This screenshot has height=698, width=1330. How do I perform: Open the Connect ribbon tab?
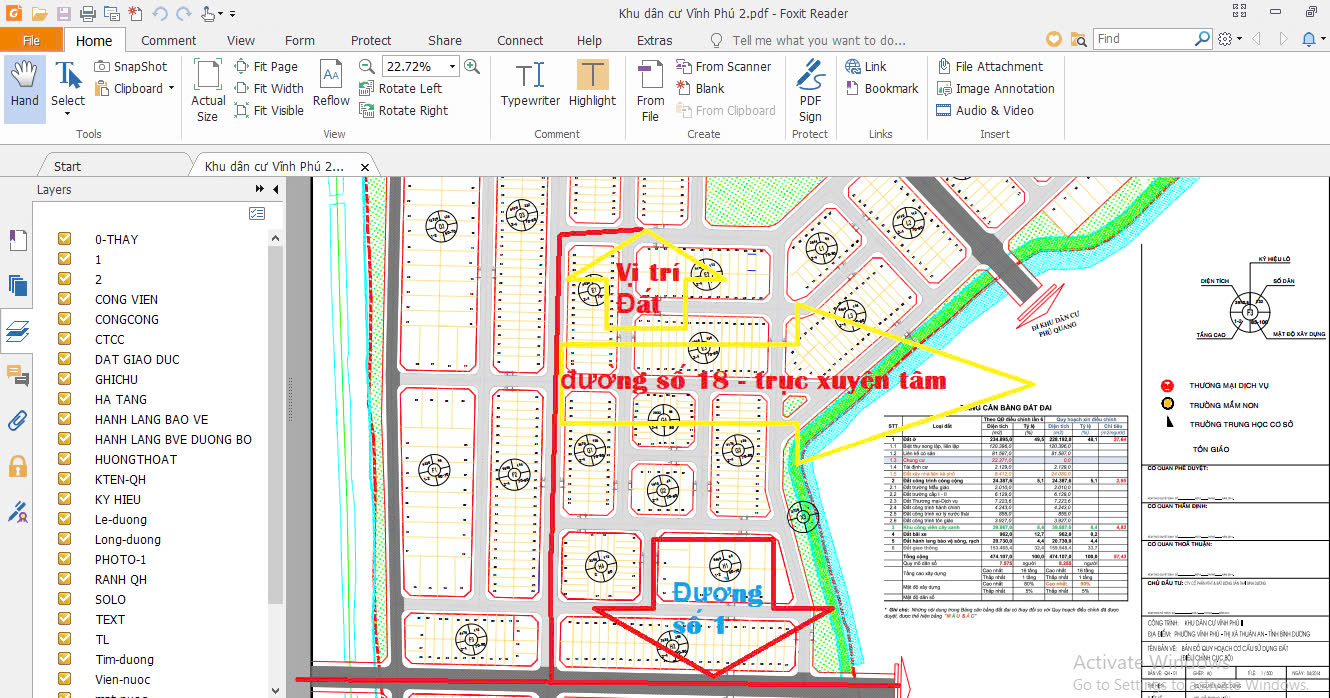520,40
